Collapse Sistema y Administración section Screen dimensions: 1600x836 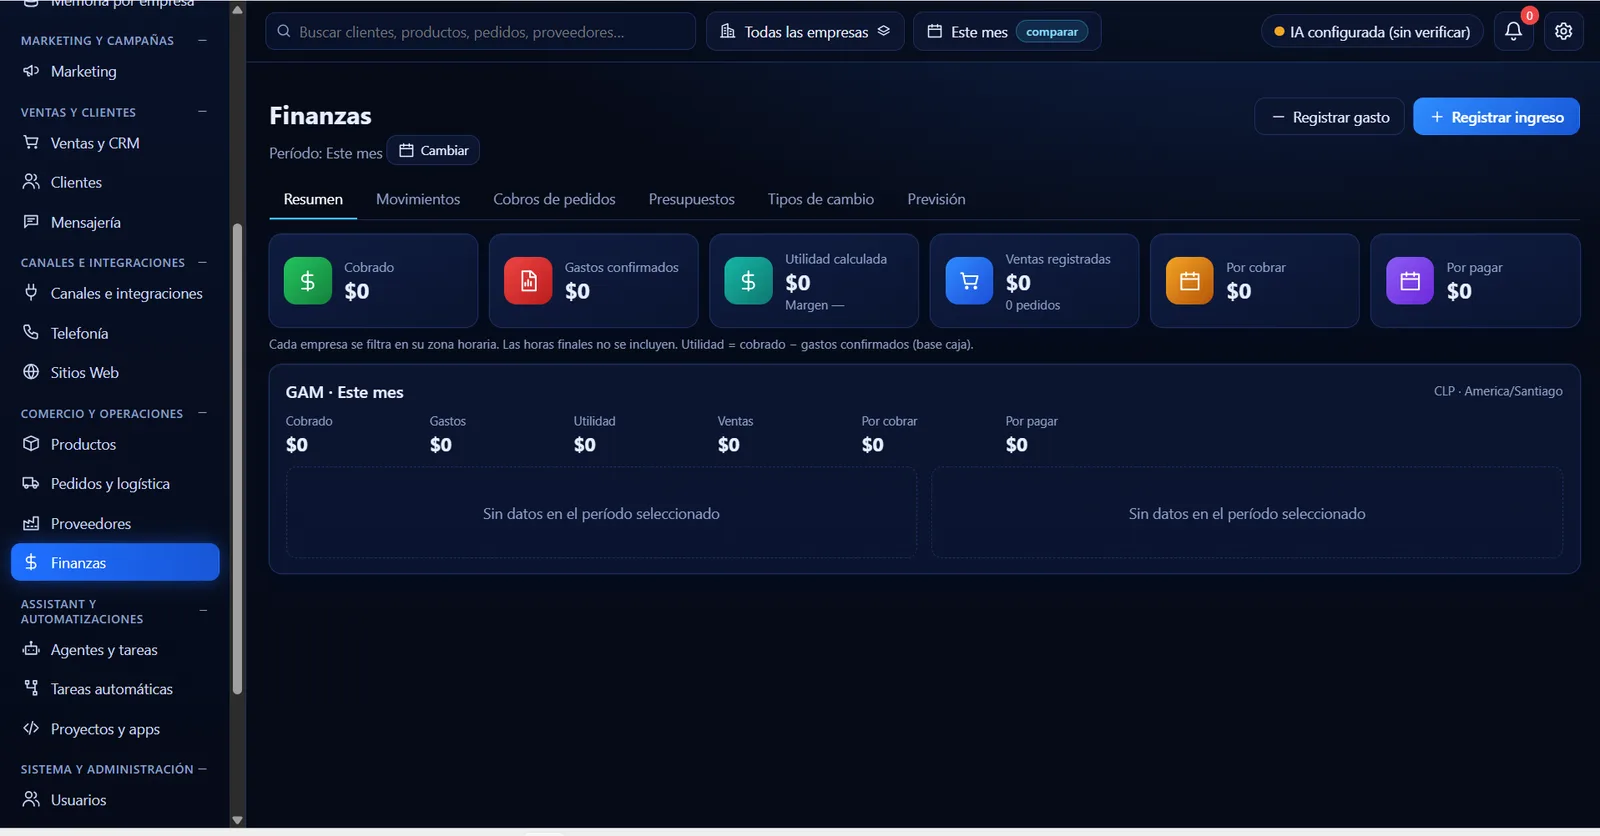coord(202,769)
